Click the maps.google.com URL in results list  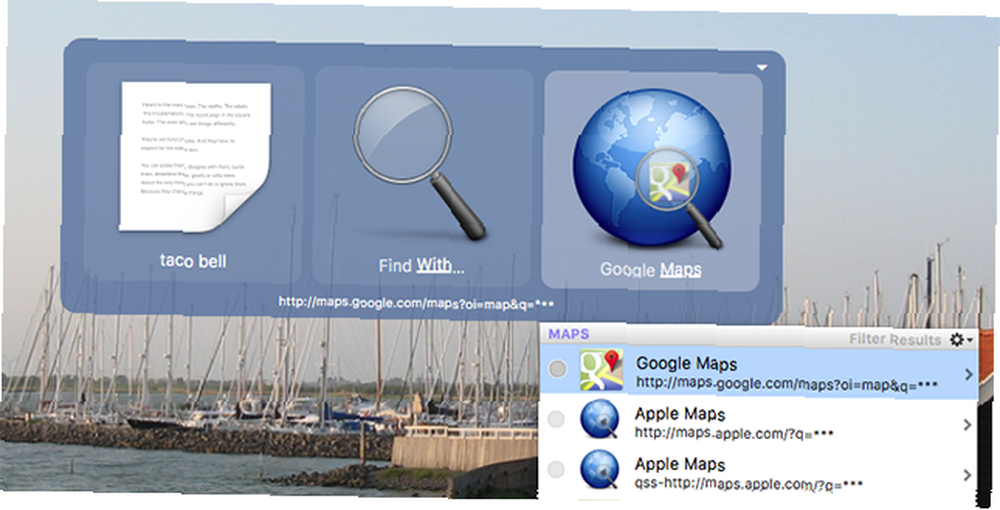[x=786, y=384]
